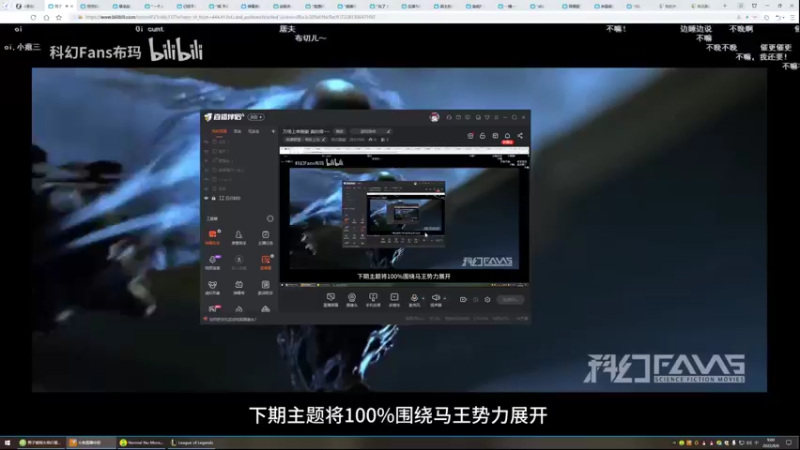Click the bottom-left status message in live companion
This screenshot has width=800, height=450.
coord(231,319)
